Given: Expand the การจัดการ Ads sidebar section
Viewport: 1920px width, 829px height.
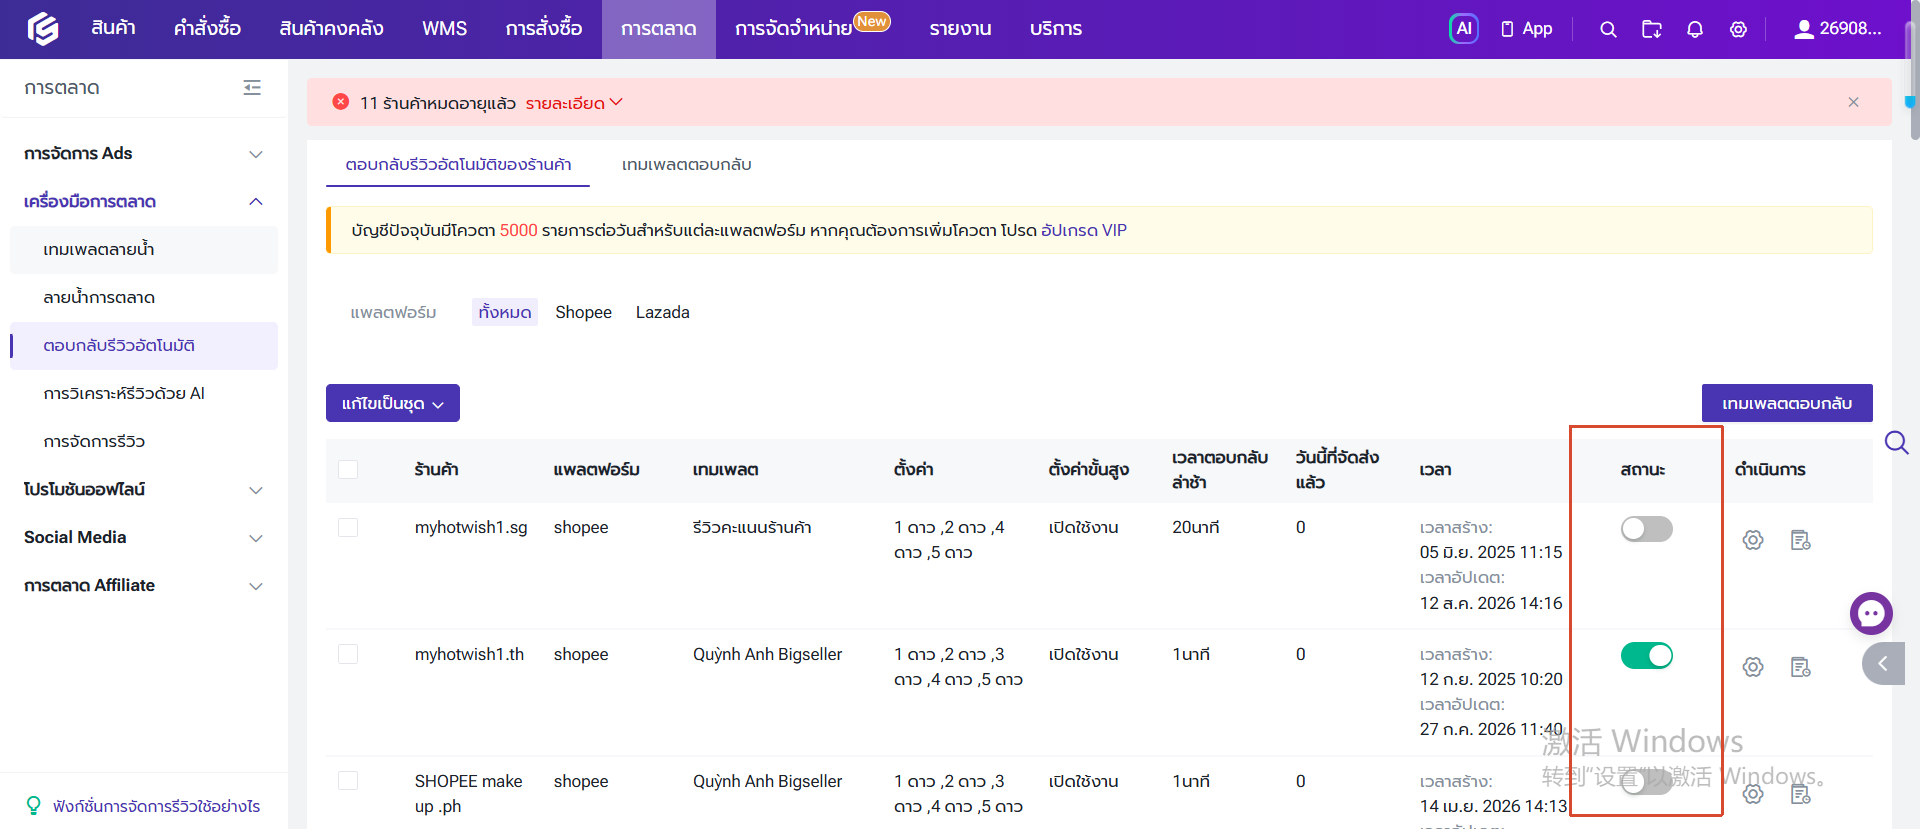Looking at the screenshot, I should (144, 154).
